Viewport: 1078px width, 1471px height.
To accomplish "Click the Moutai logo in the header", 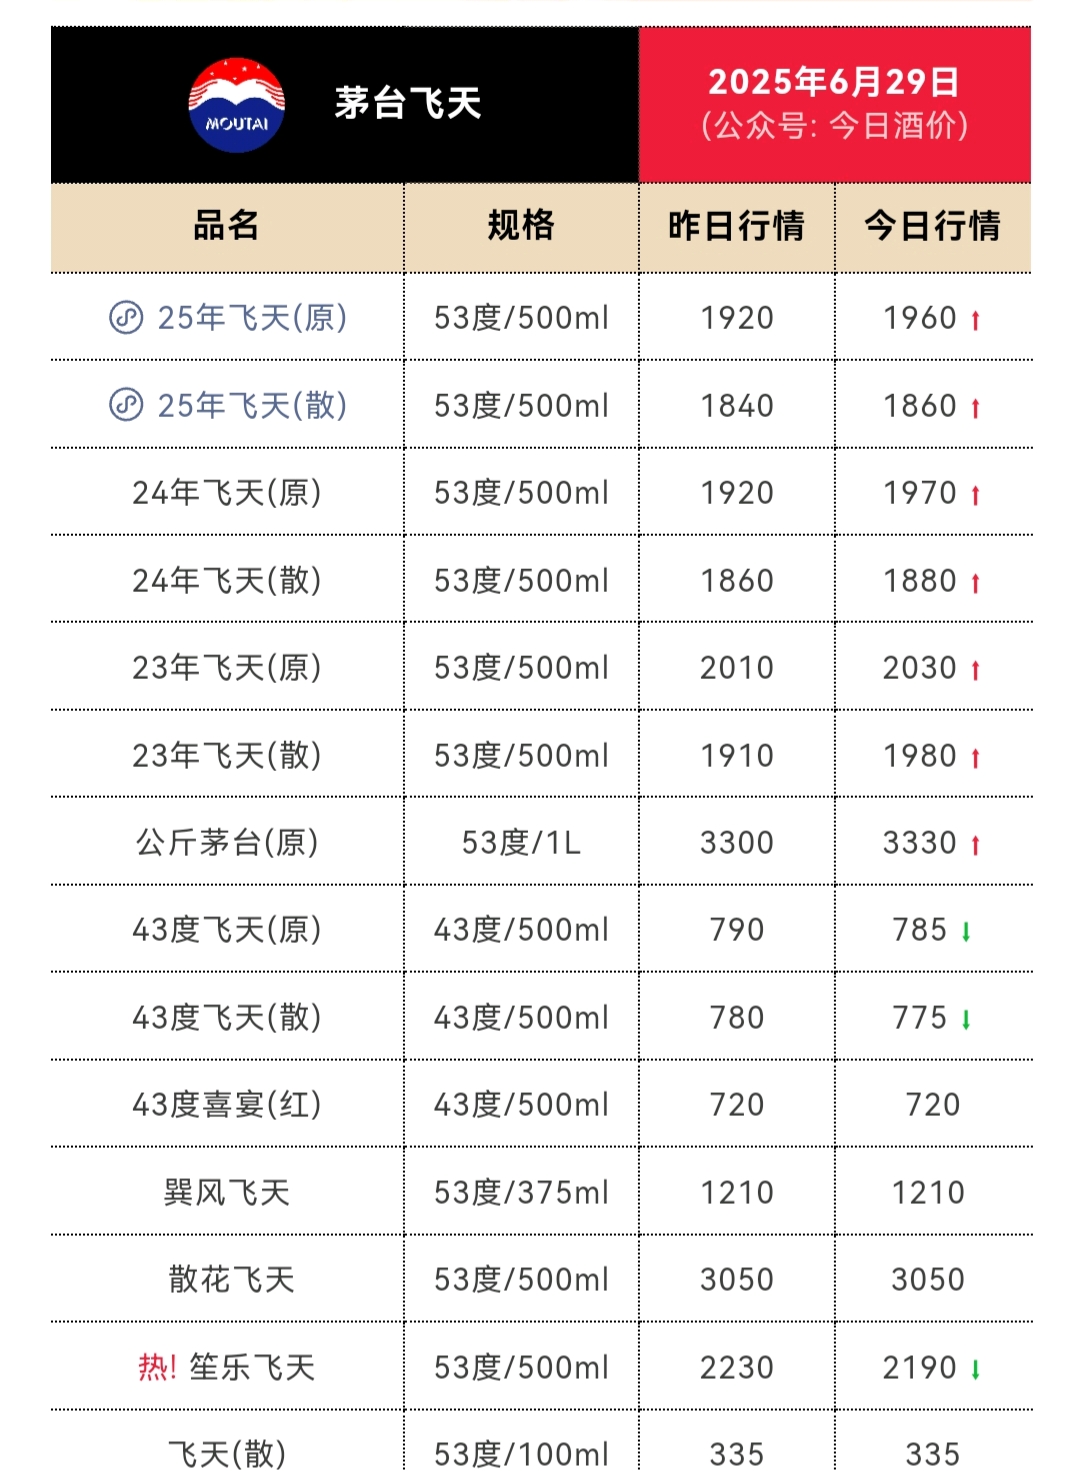I will coord(237,105).
